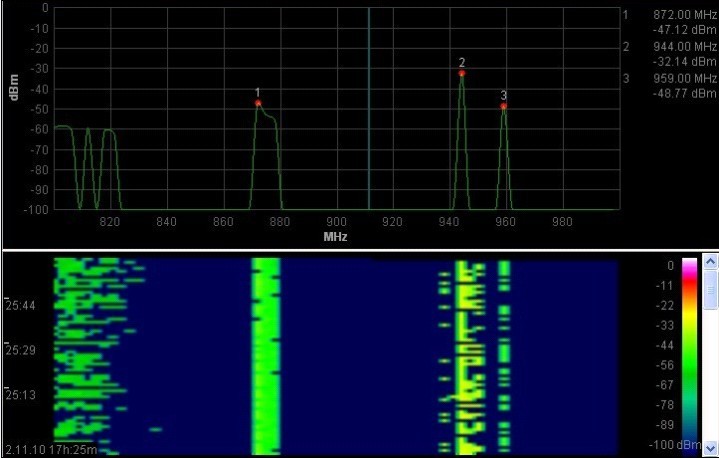719x458 pixels.
Task: Click the color scale gradient bar
Action: click(x=689, y=355)
